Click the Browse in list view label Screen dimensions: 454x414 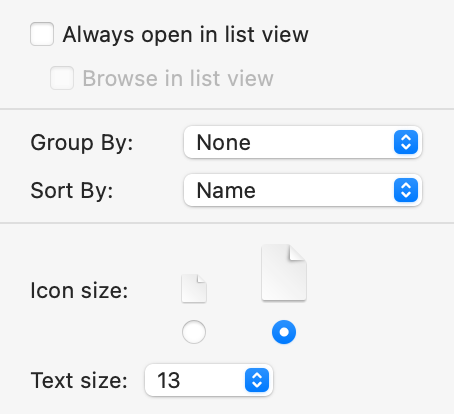coord(178,78)
